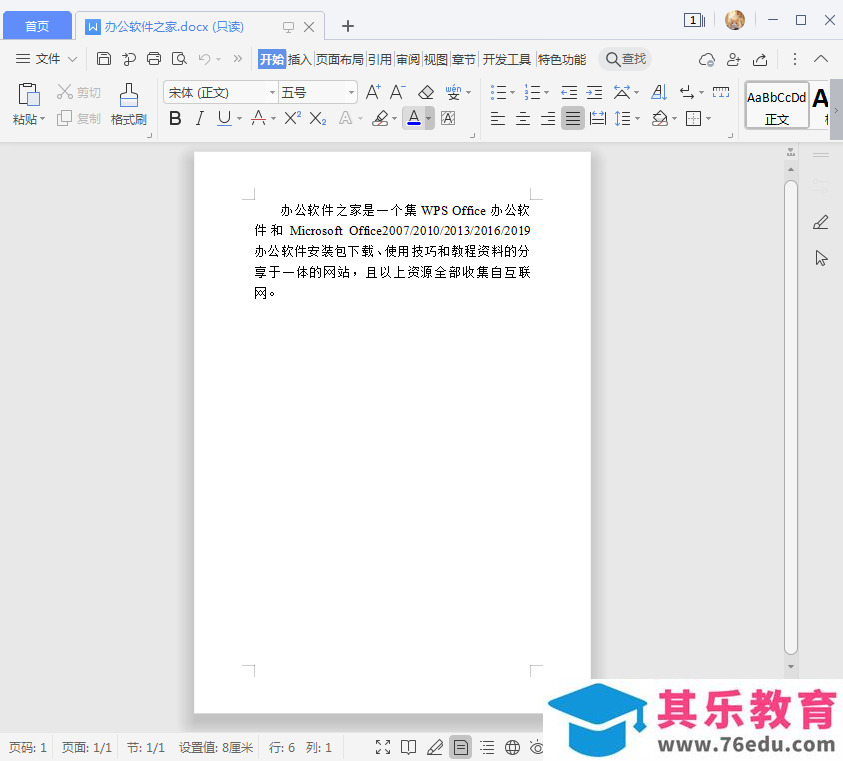Expand line spacing dropdown arrow
The width and height of the screenshot is (843, 761).
[x=638, y=118]
